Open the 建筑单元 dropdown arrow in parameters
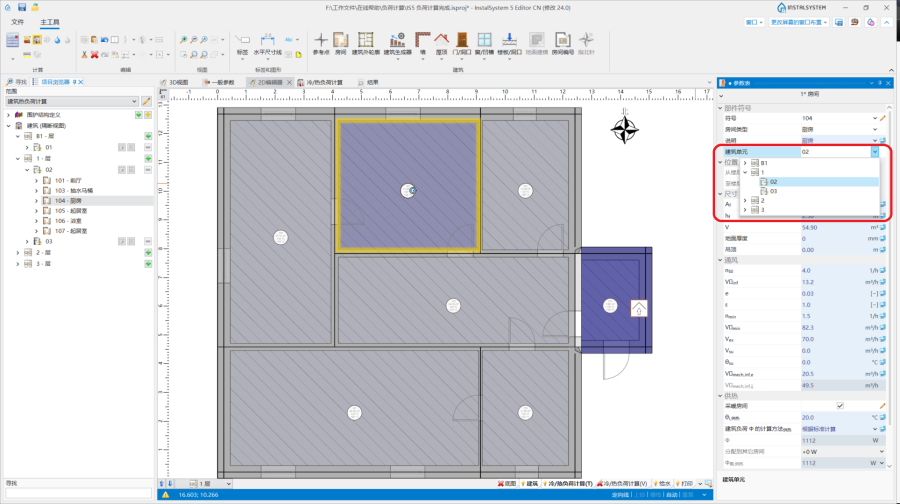900x504 pixels. pos(875,152)
